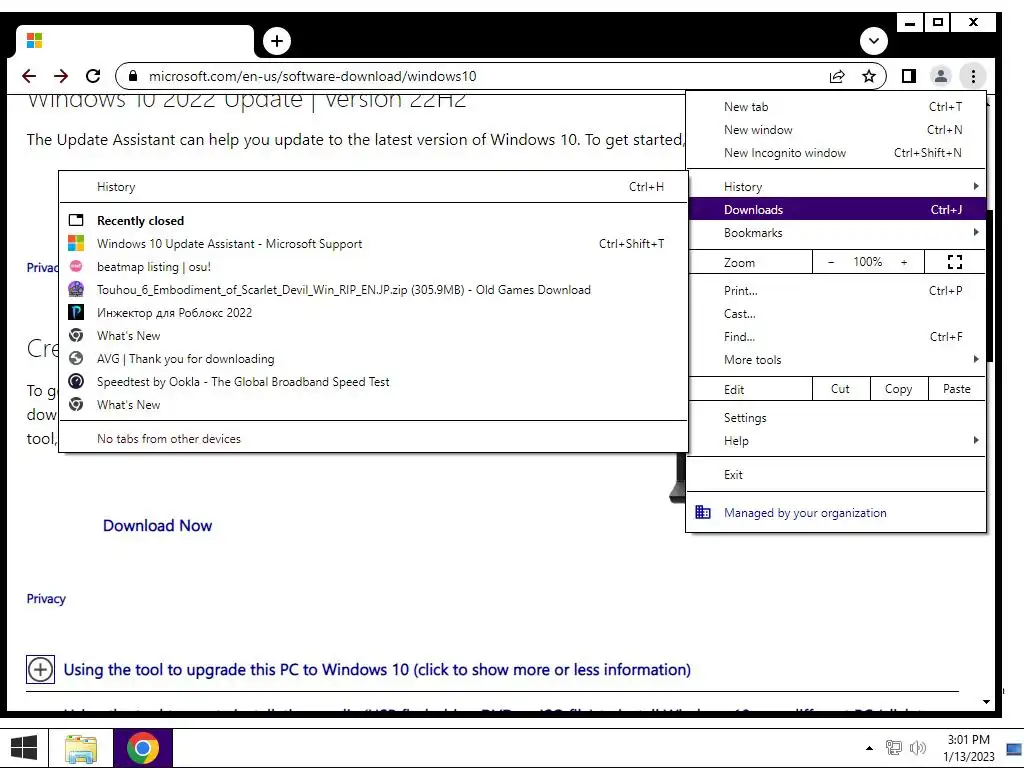
Task: Go back using the browser back arrow
Action: (29, 76)
